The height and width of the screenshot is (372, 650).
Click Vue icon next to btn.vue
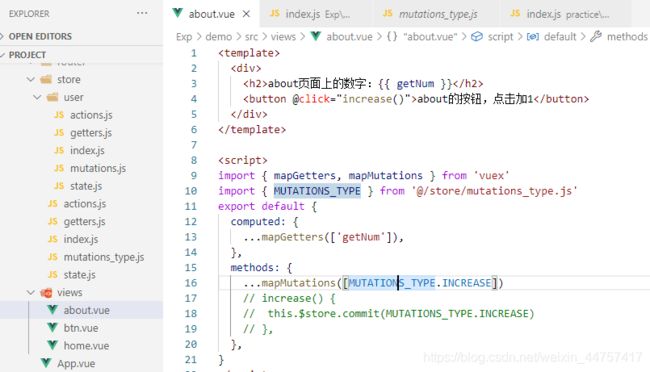(52, 328)
